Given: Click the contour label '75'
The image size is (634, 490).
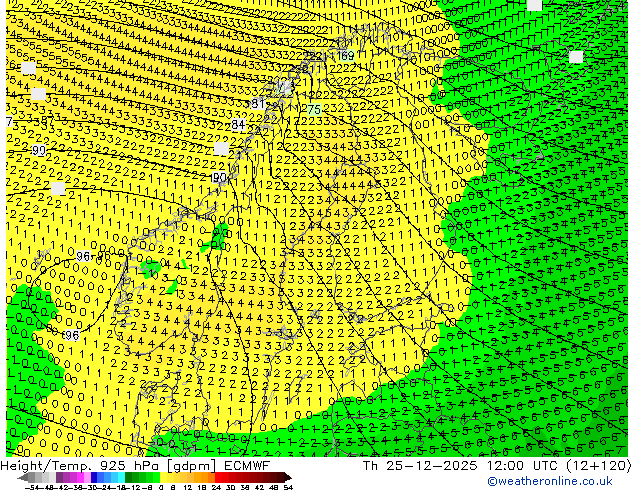Looking at the screenshot, I should point(314,110).
